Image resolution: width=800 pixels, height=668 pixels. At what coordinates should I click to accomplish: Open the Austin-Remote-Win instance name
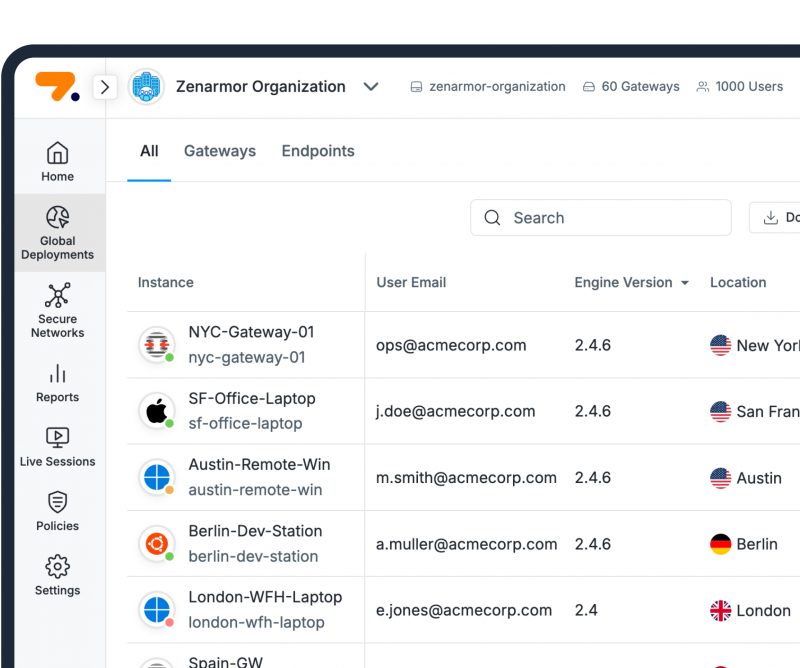click(259, 465)
